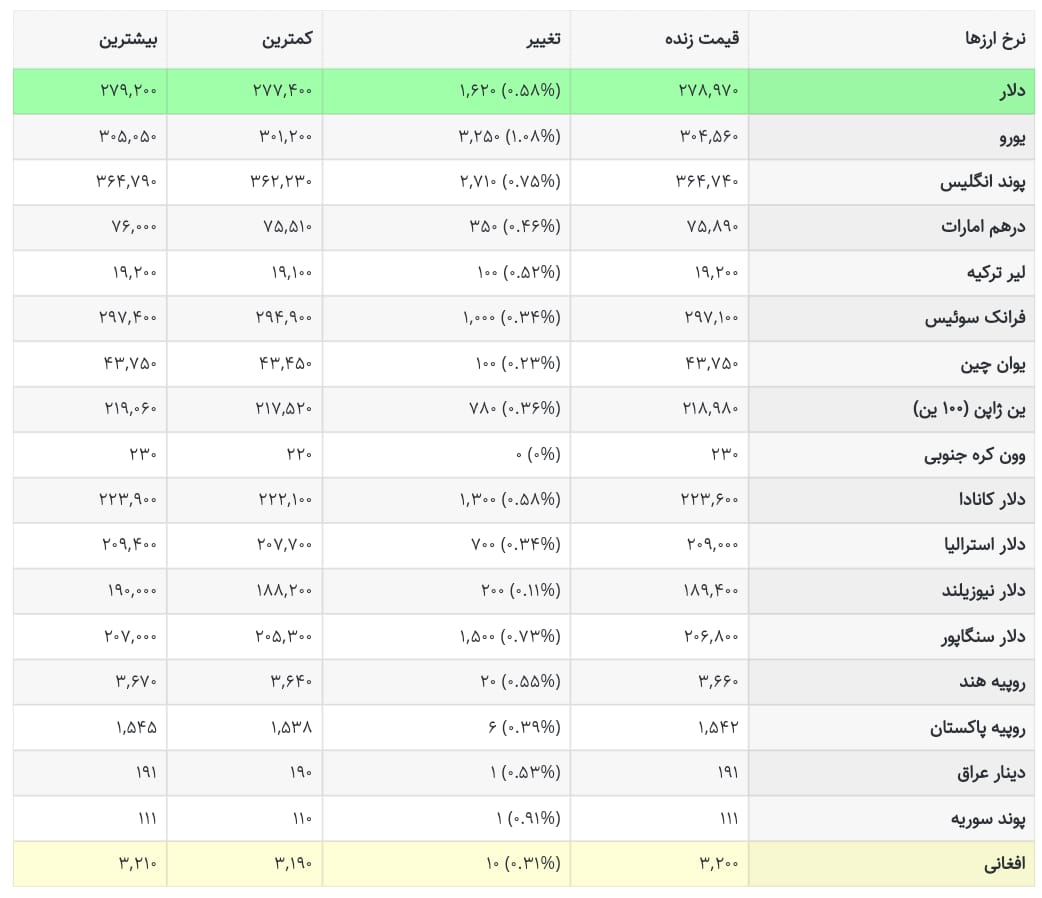Open the دینار عراق currency entry
Screen dimensions: 1042x898
coord(991,774)
